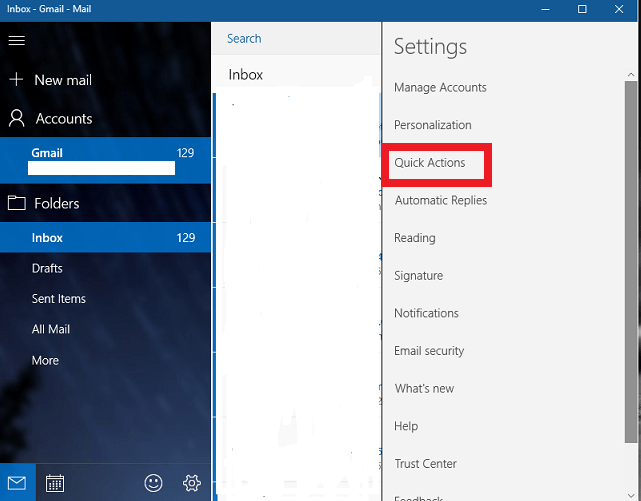Maximize the Mail window
This screenshot has width=641, height=501.
click(x=582, y=9)
